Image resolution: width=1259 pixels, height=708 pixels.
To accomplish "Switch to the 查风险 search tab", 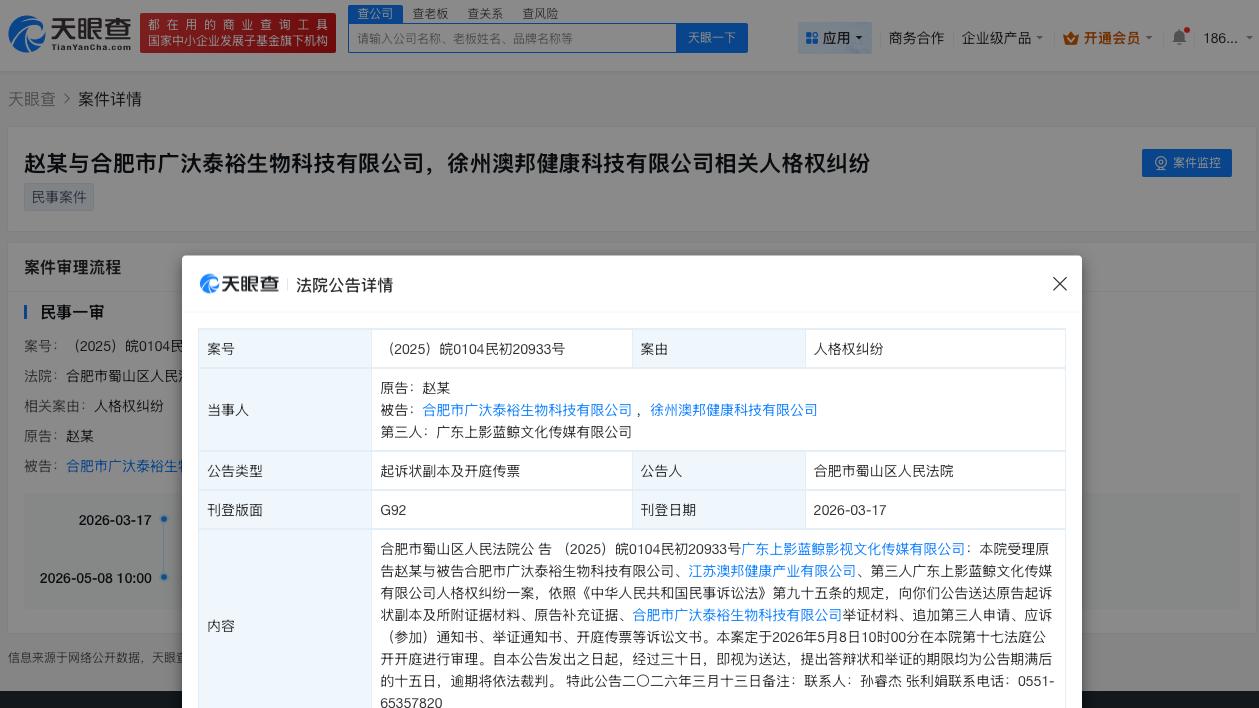I will tap(539, 13).
